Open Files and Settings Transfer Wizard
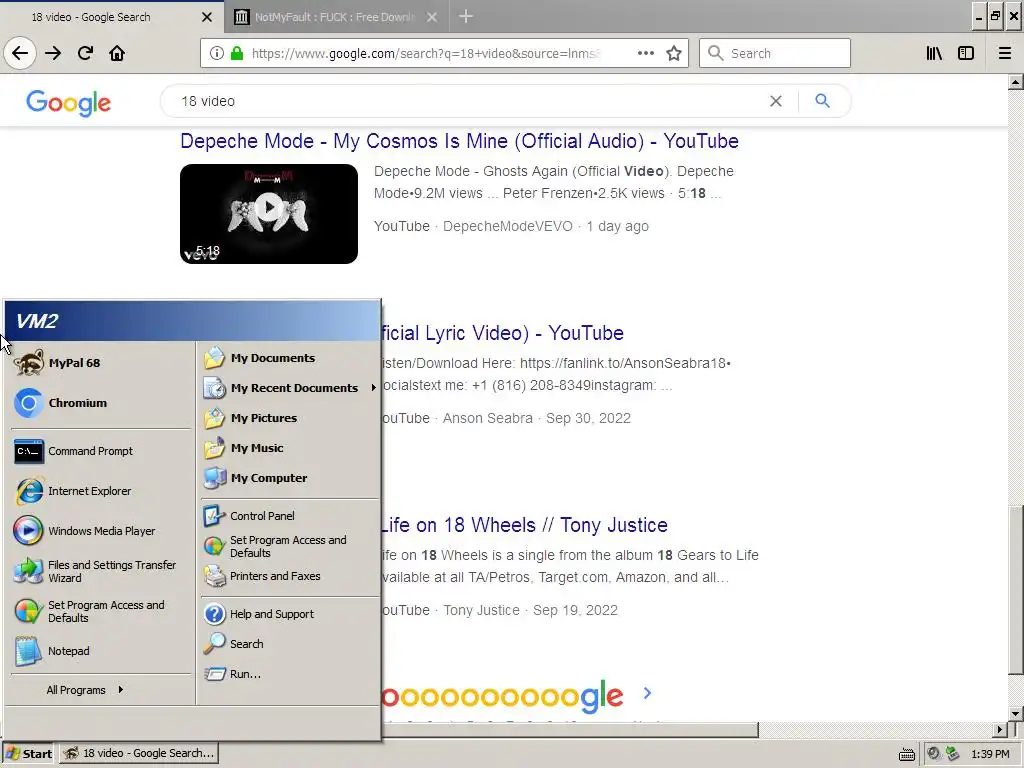Viewport: 1024px width, 768px height. [100, 571]
